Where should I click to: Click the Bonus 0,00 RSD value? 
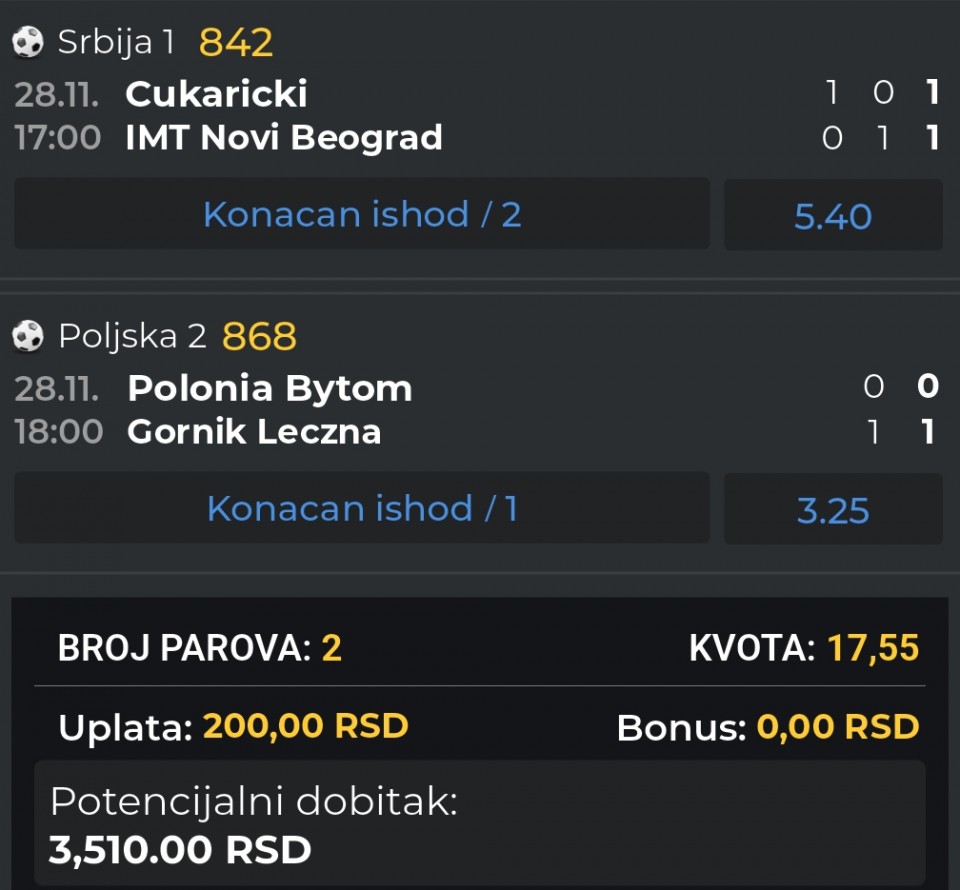click(x=837, y=727)
